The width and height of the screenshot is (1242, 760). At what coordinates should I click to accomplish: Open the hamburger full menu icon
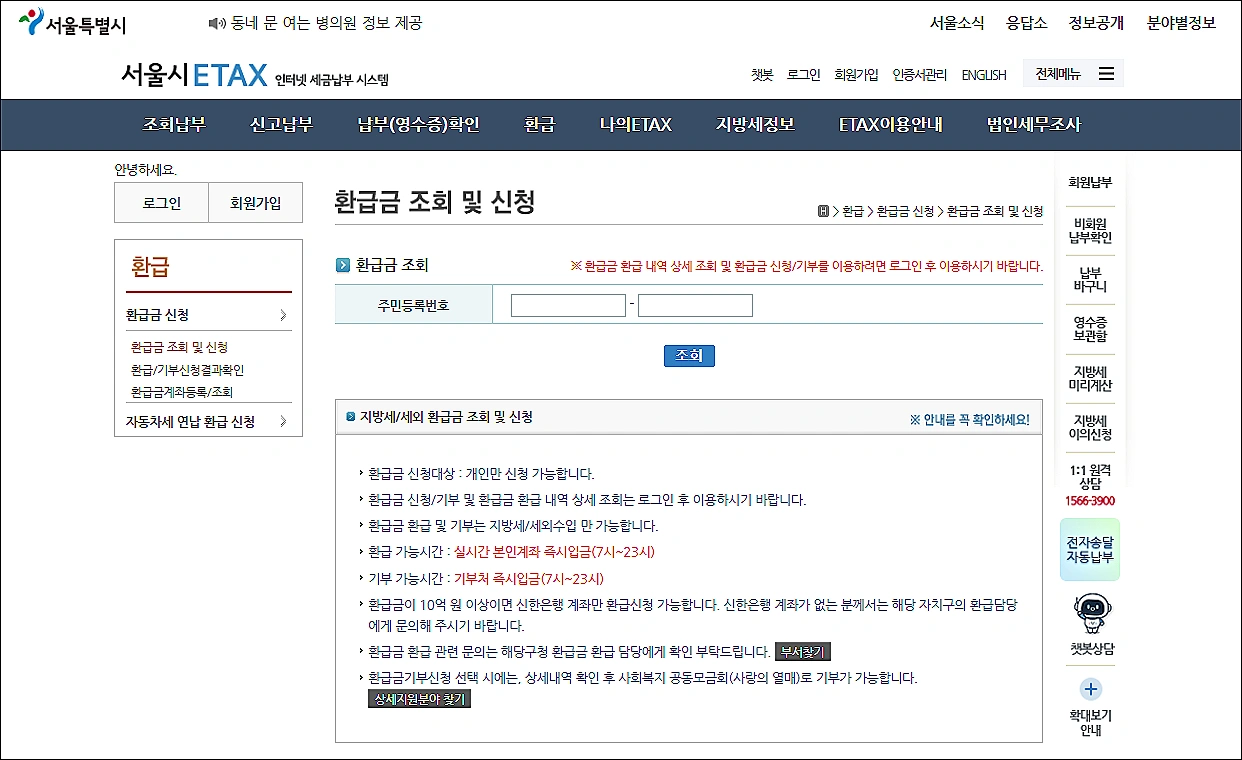(x=1105, y=74)
